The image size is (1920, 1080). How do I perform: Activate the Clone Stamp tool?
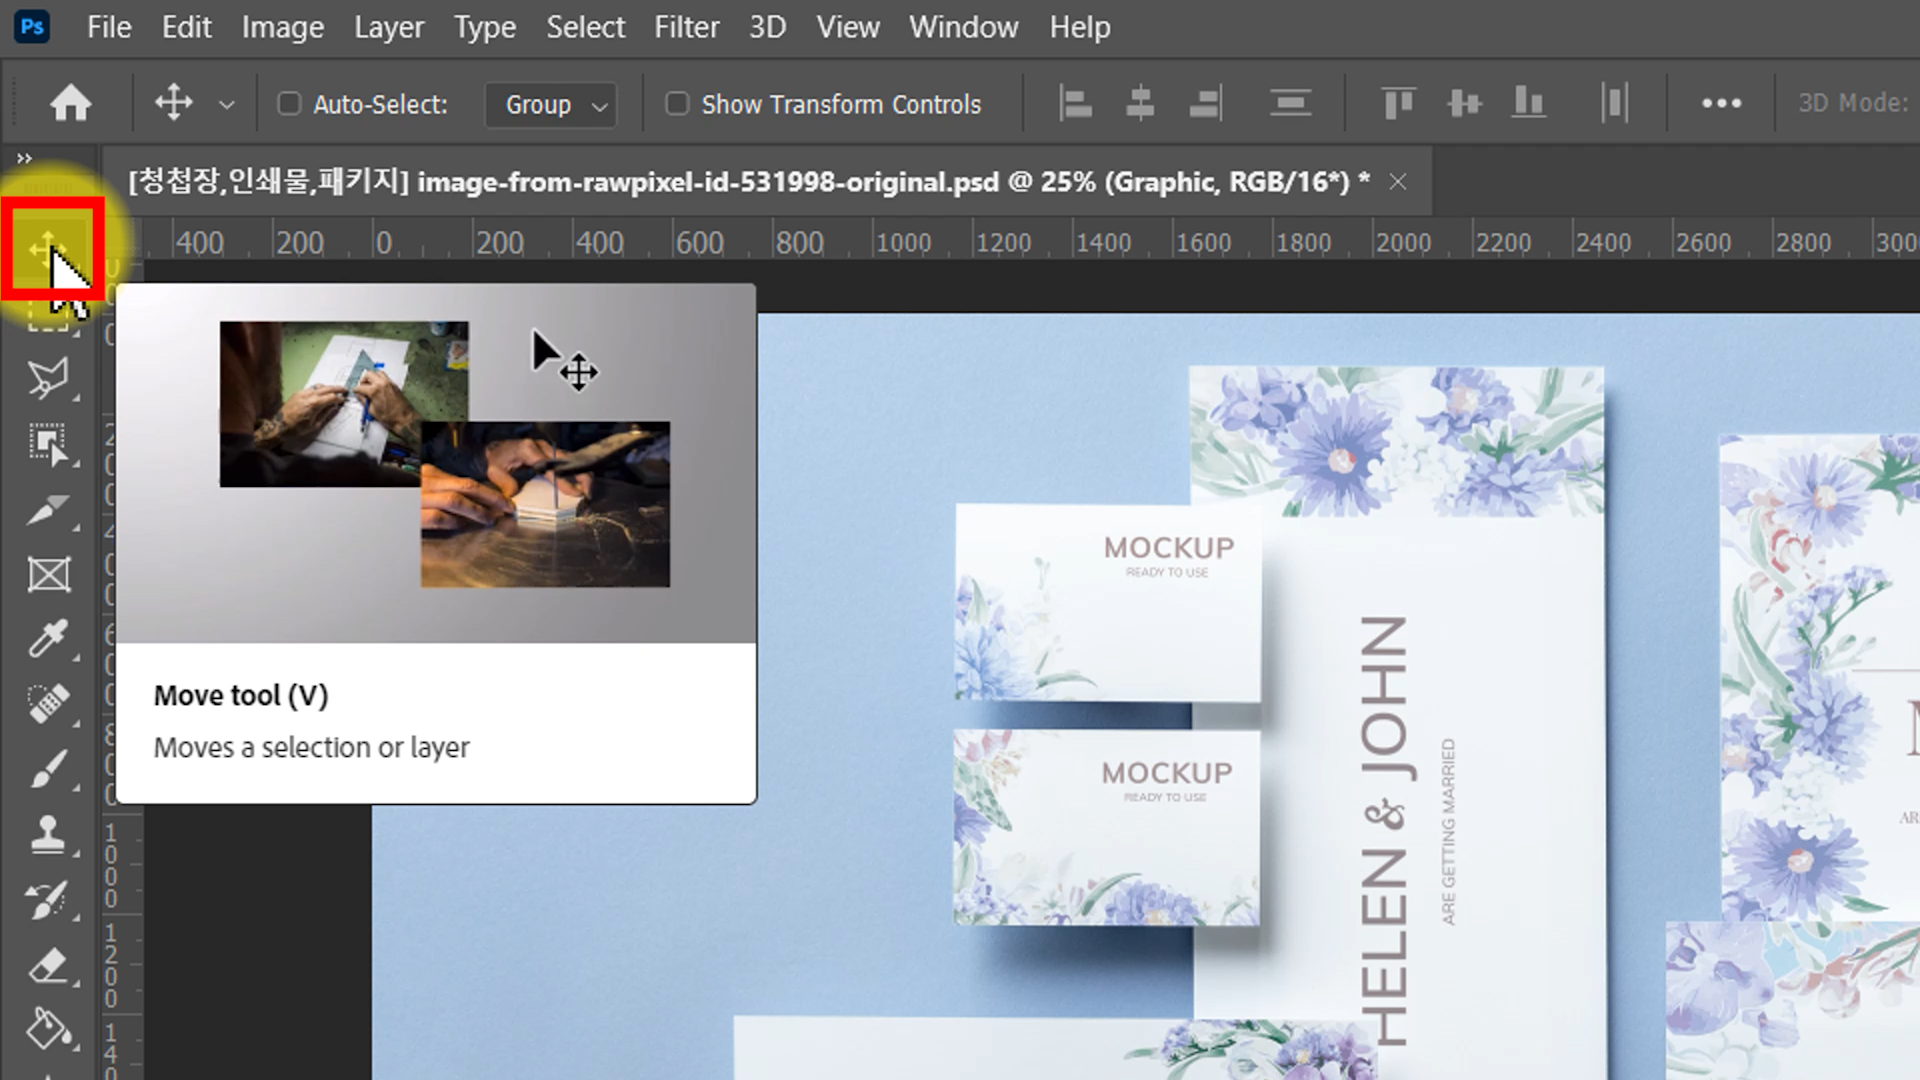pyautogui.click(x=47, y=834)
